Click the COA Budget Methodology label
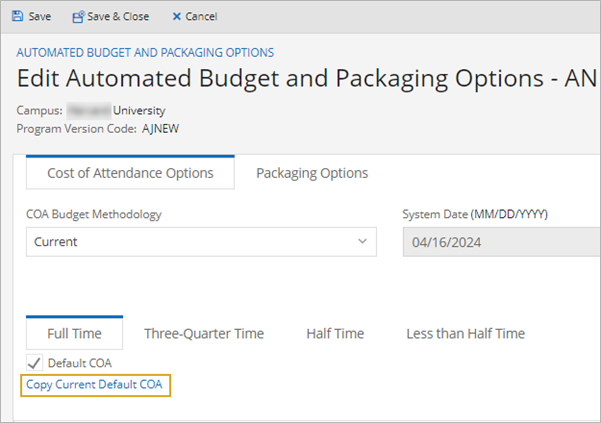 click(94, 214)
